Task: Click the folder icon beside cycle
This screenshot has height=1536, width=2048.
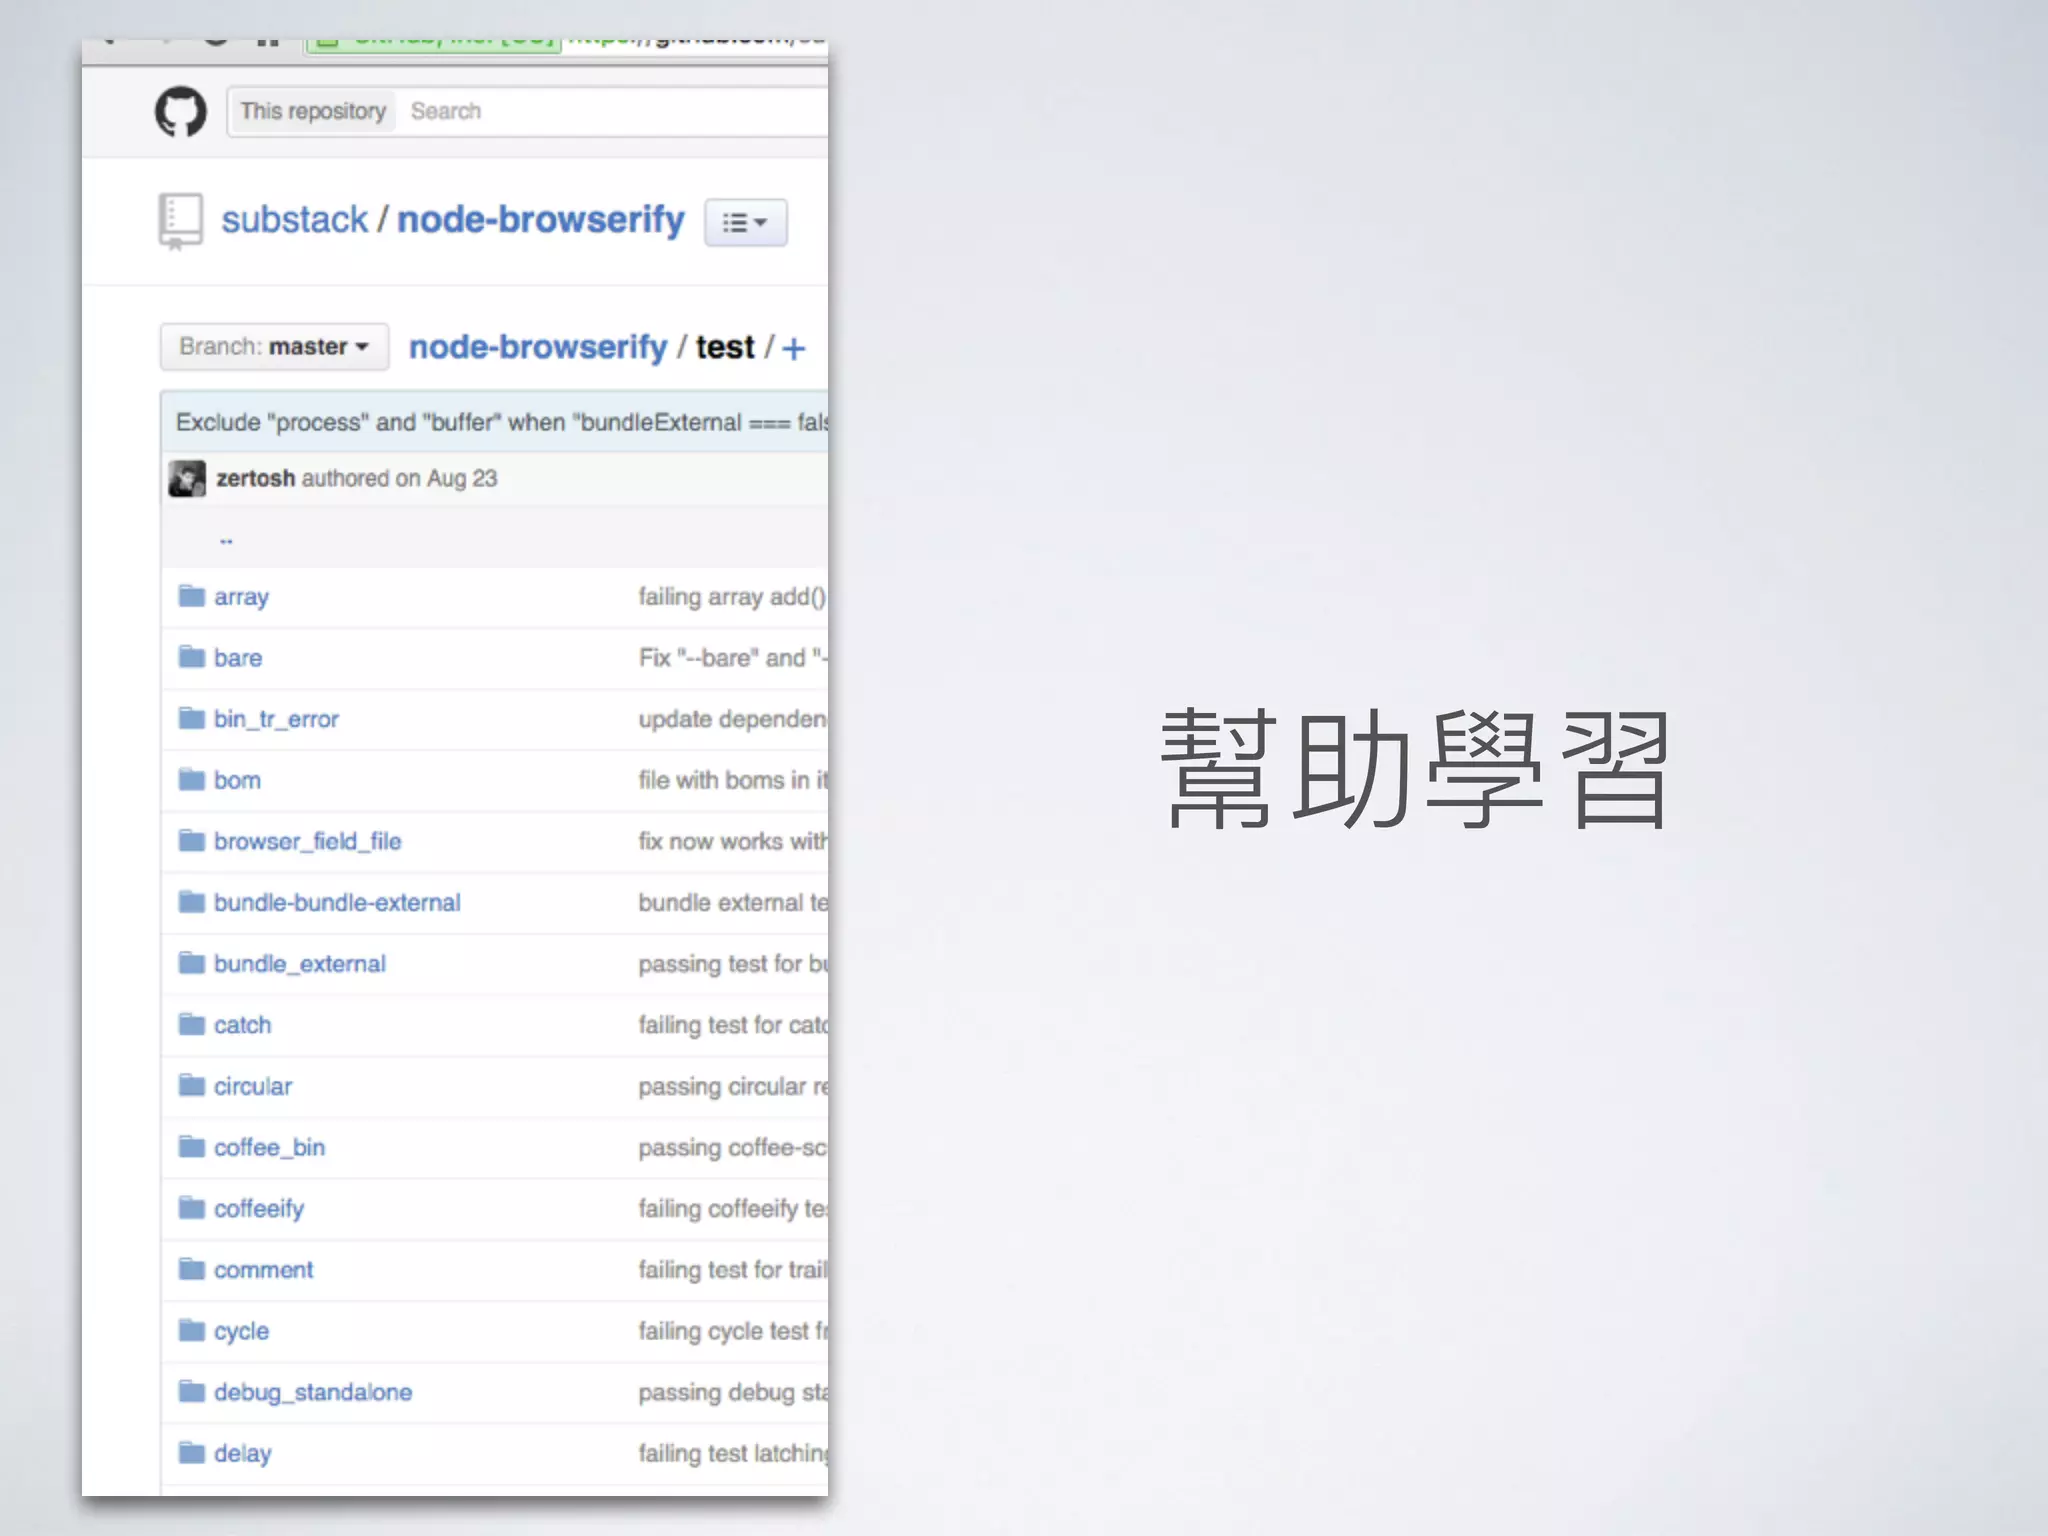Action: pyautogui.click(x=191, y=1331)
